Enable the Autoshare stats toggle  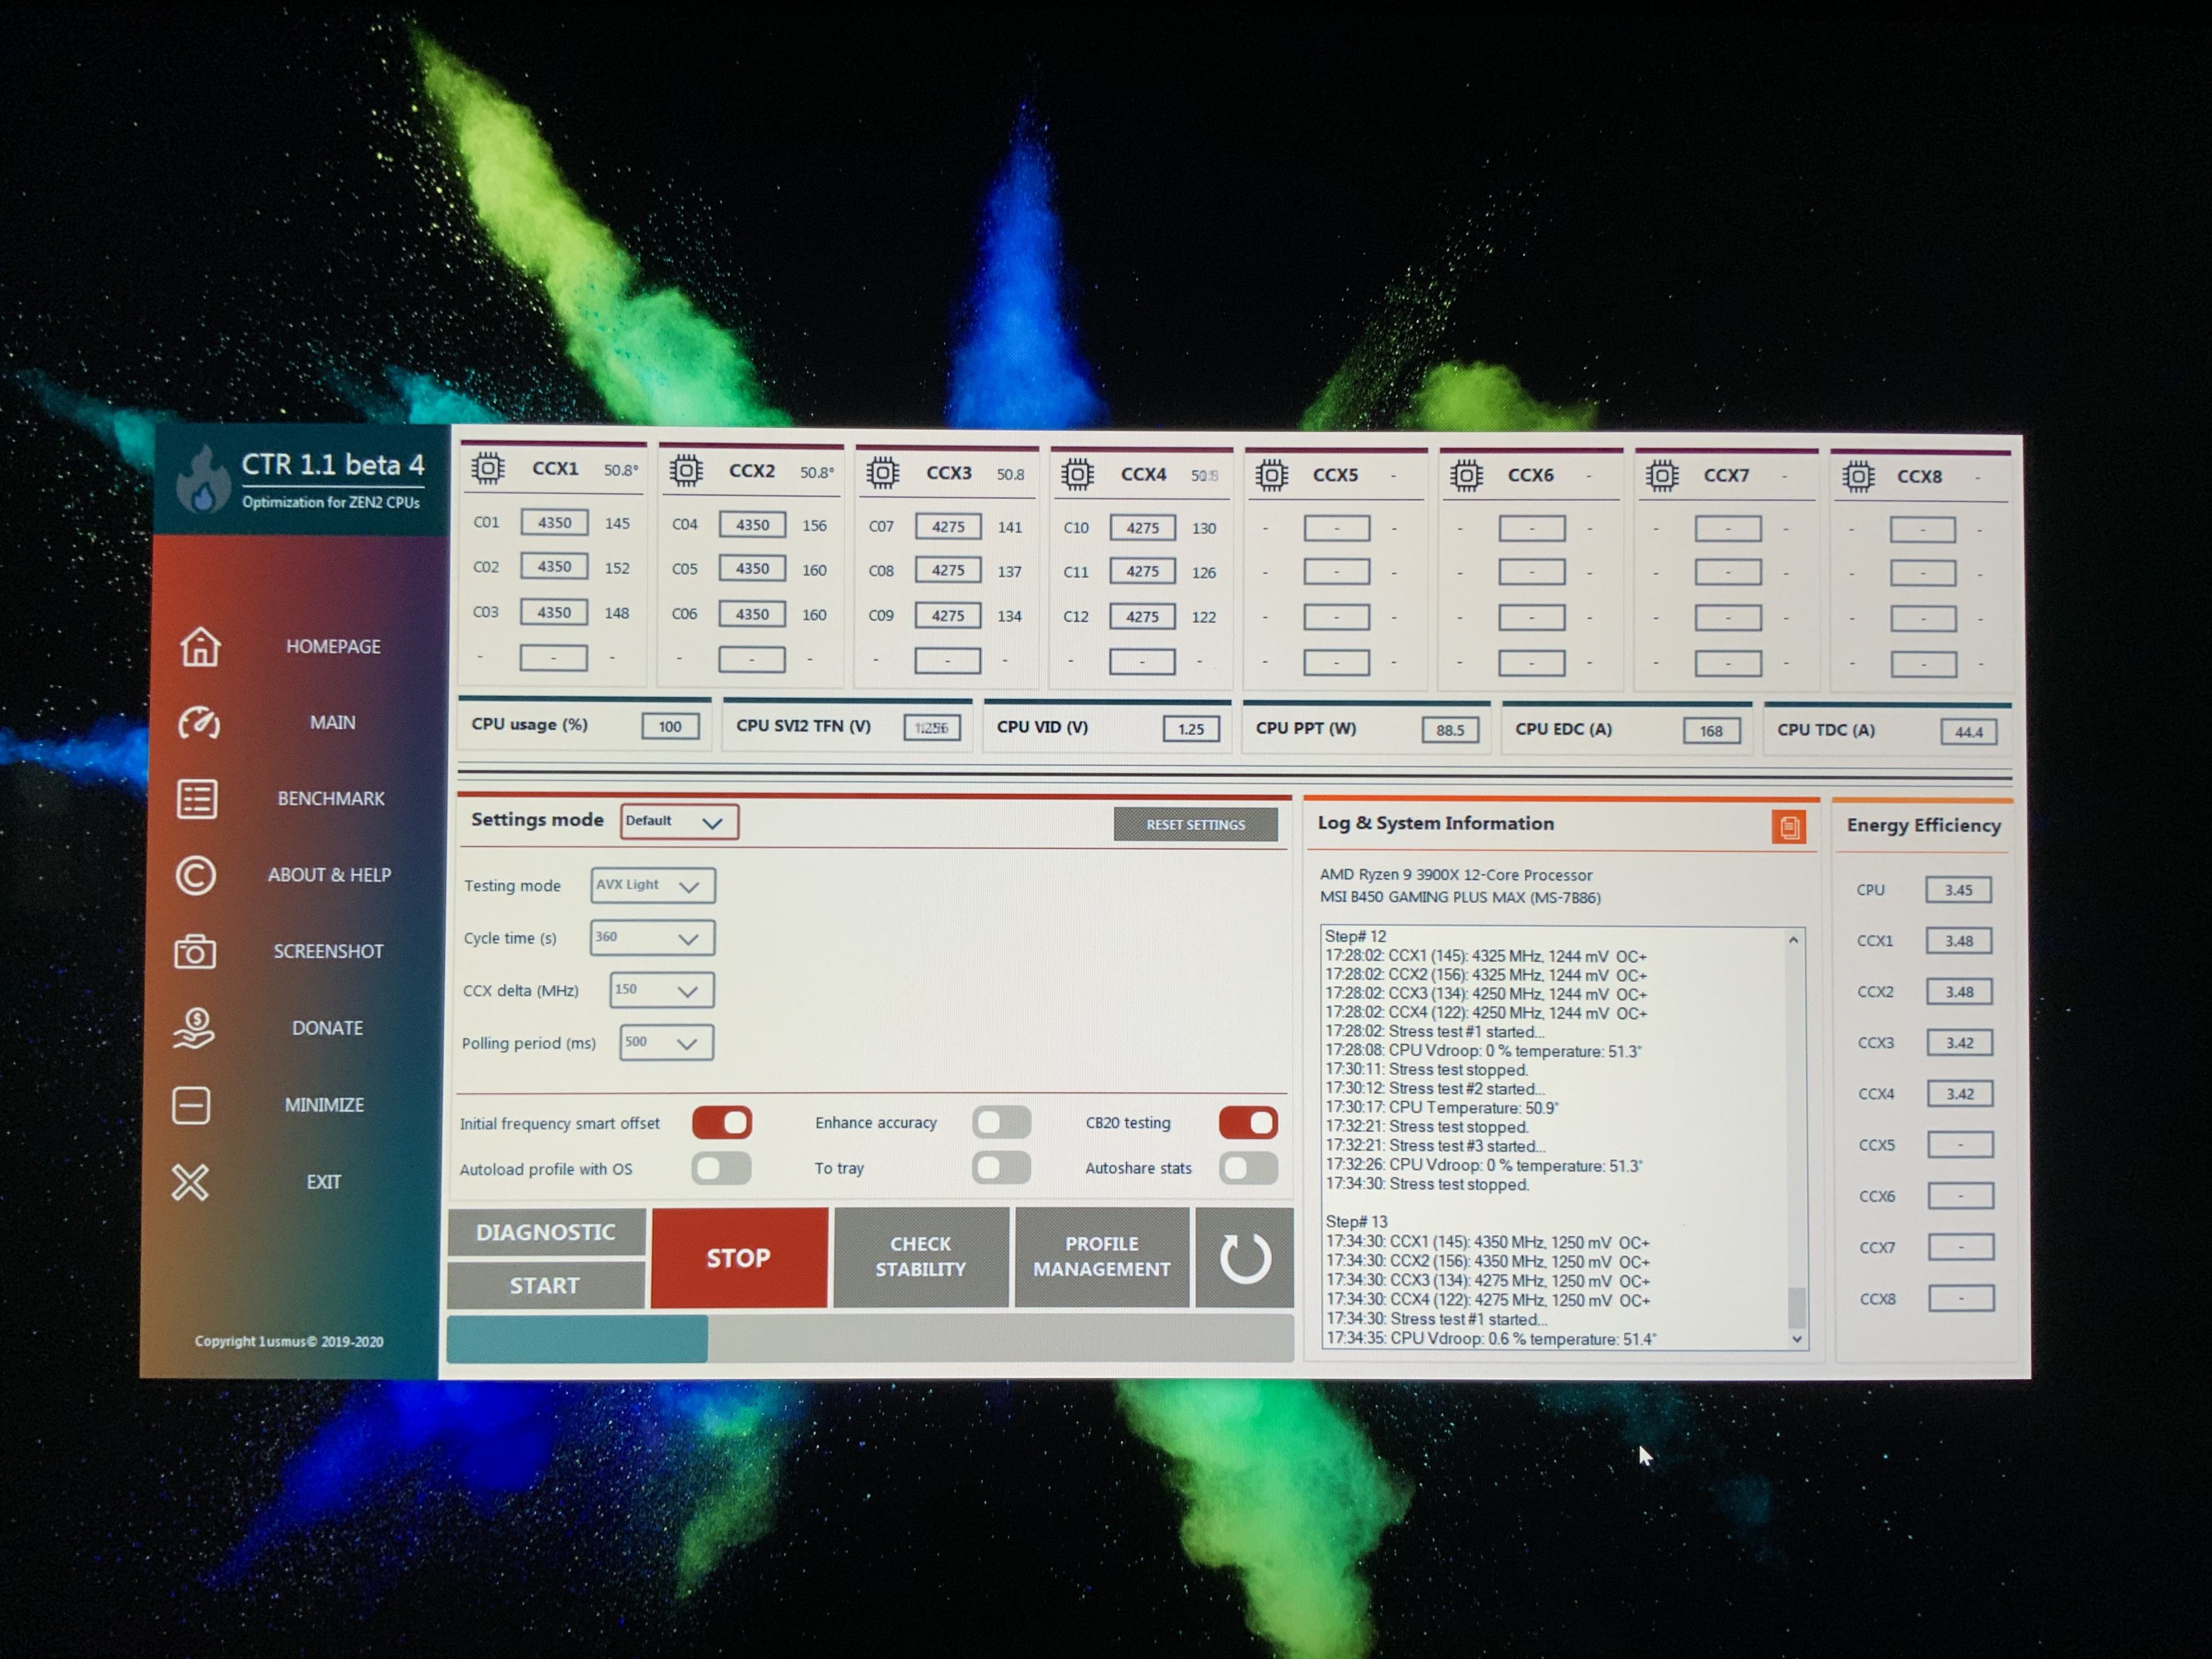[x=1248, y=1167]
